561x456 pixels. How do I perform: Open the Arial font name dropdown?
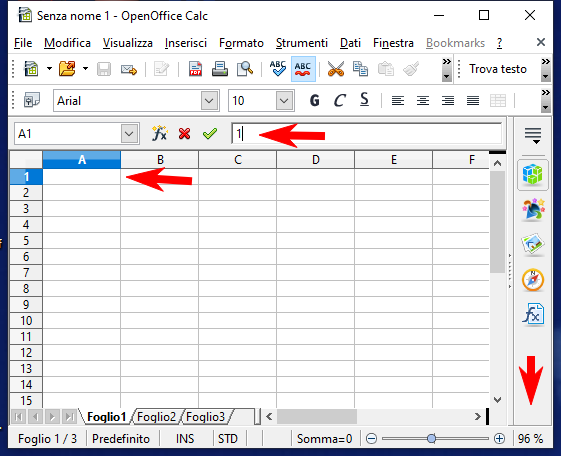point(209,101)
